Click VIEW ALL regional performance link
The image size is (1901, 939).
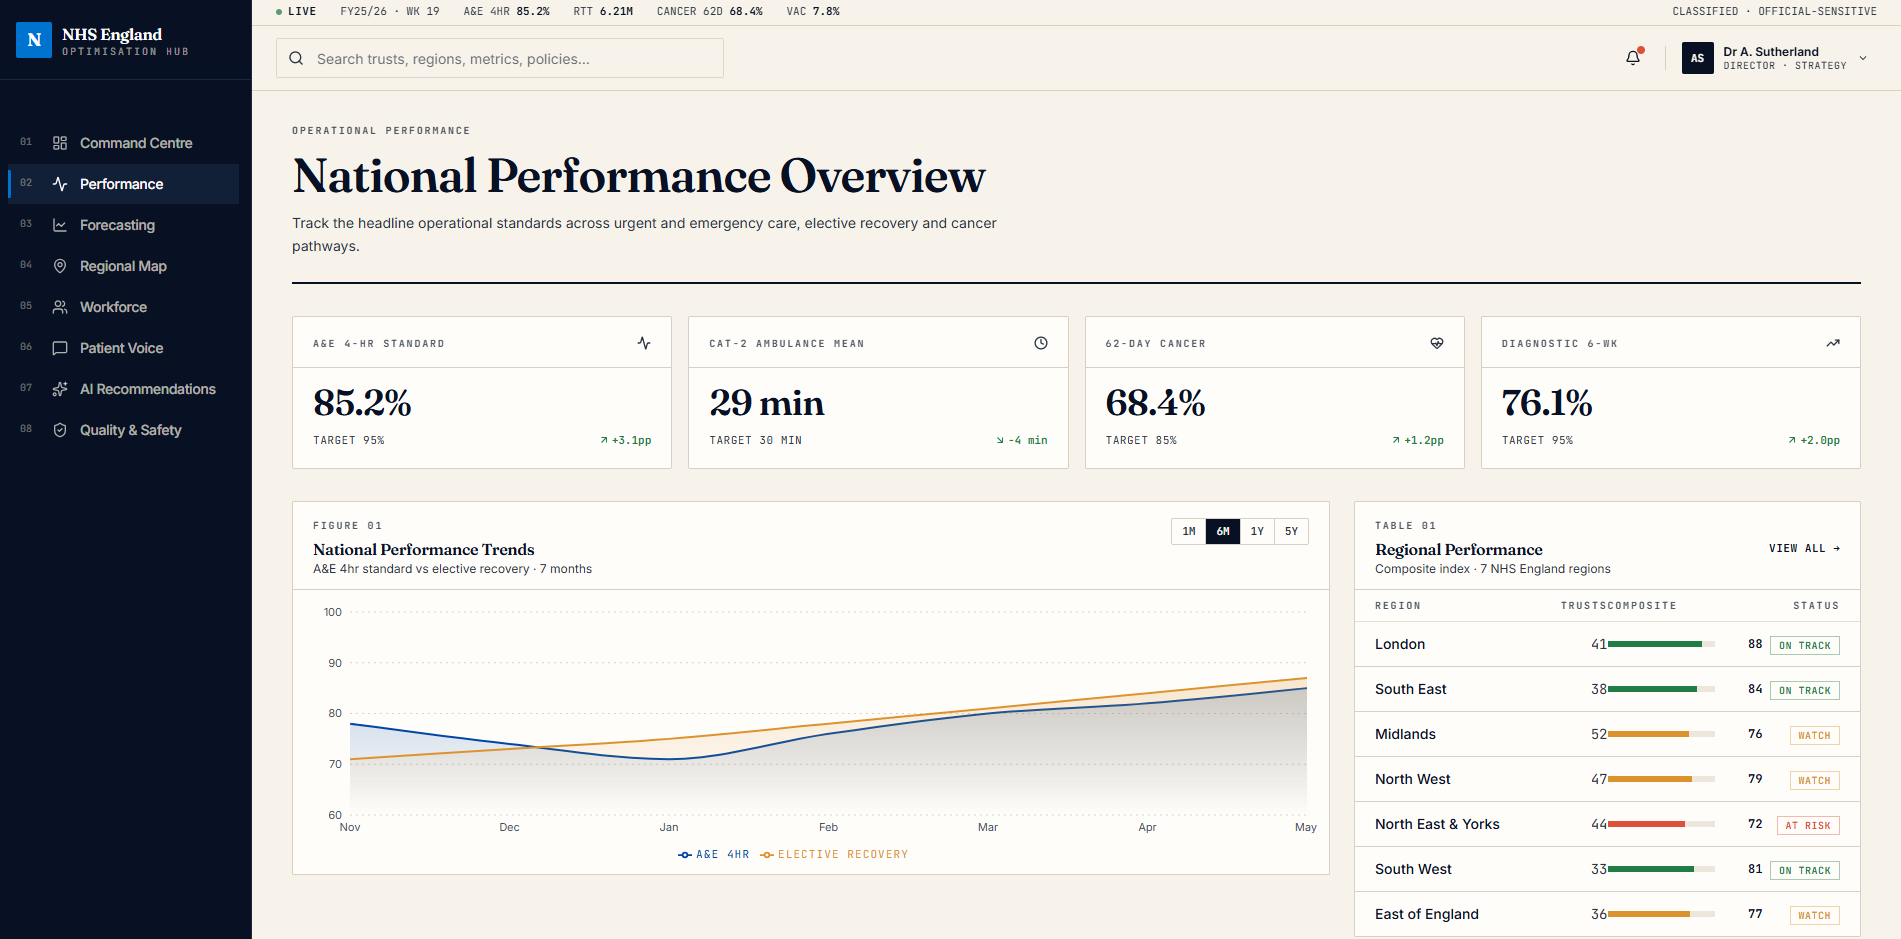point(1804,548)
